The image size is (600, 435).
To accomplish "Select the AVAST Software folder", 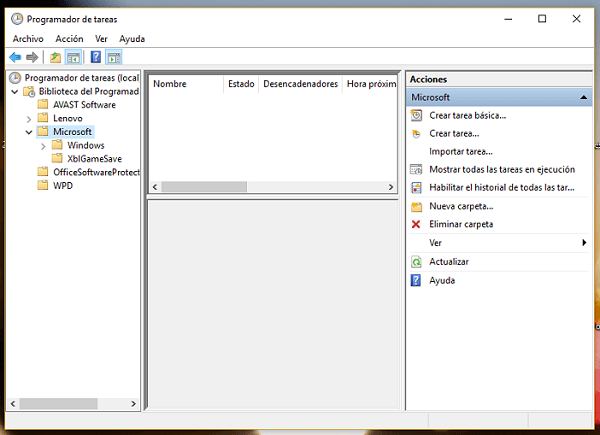I will (84, 104).
